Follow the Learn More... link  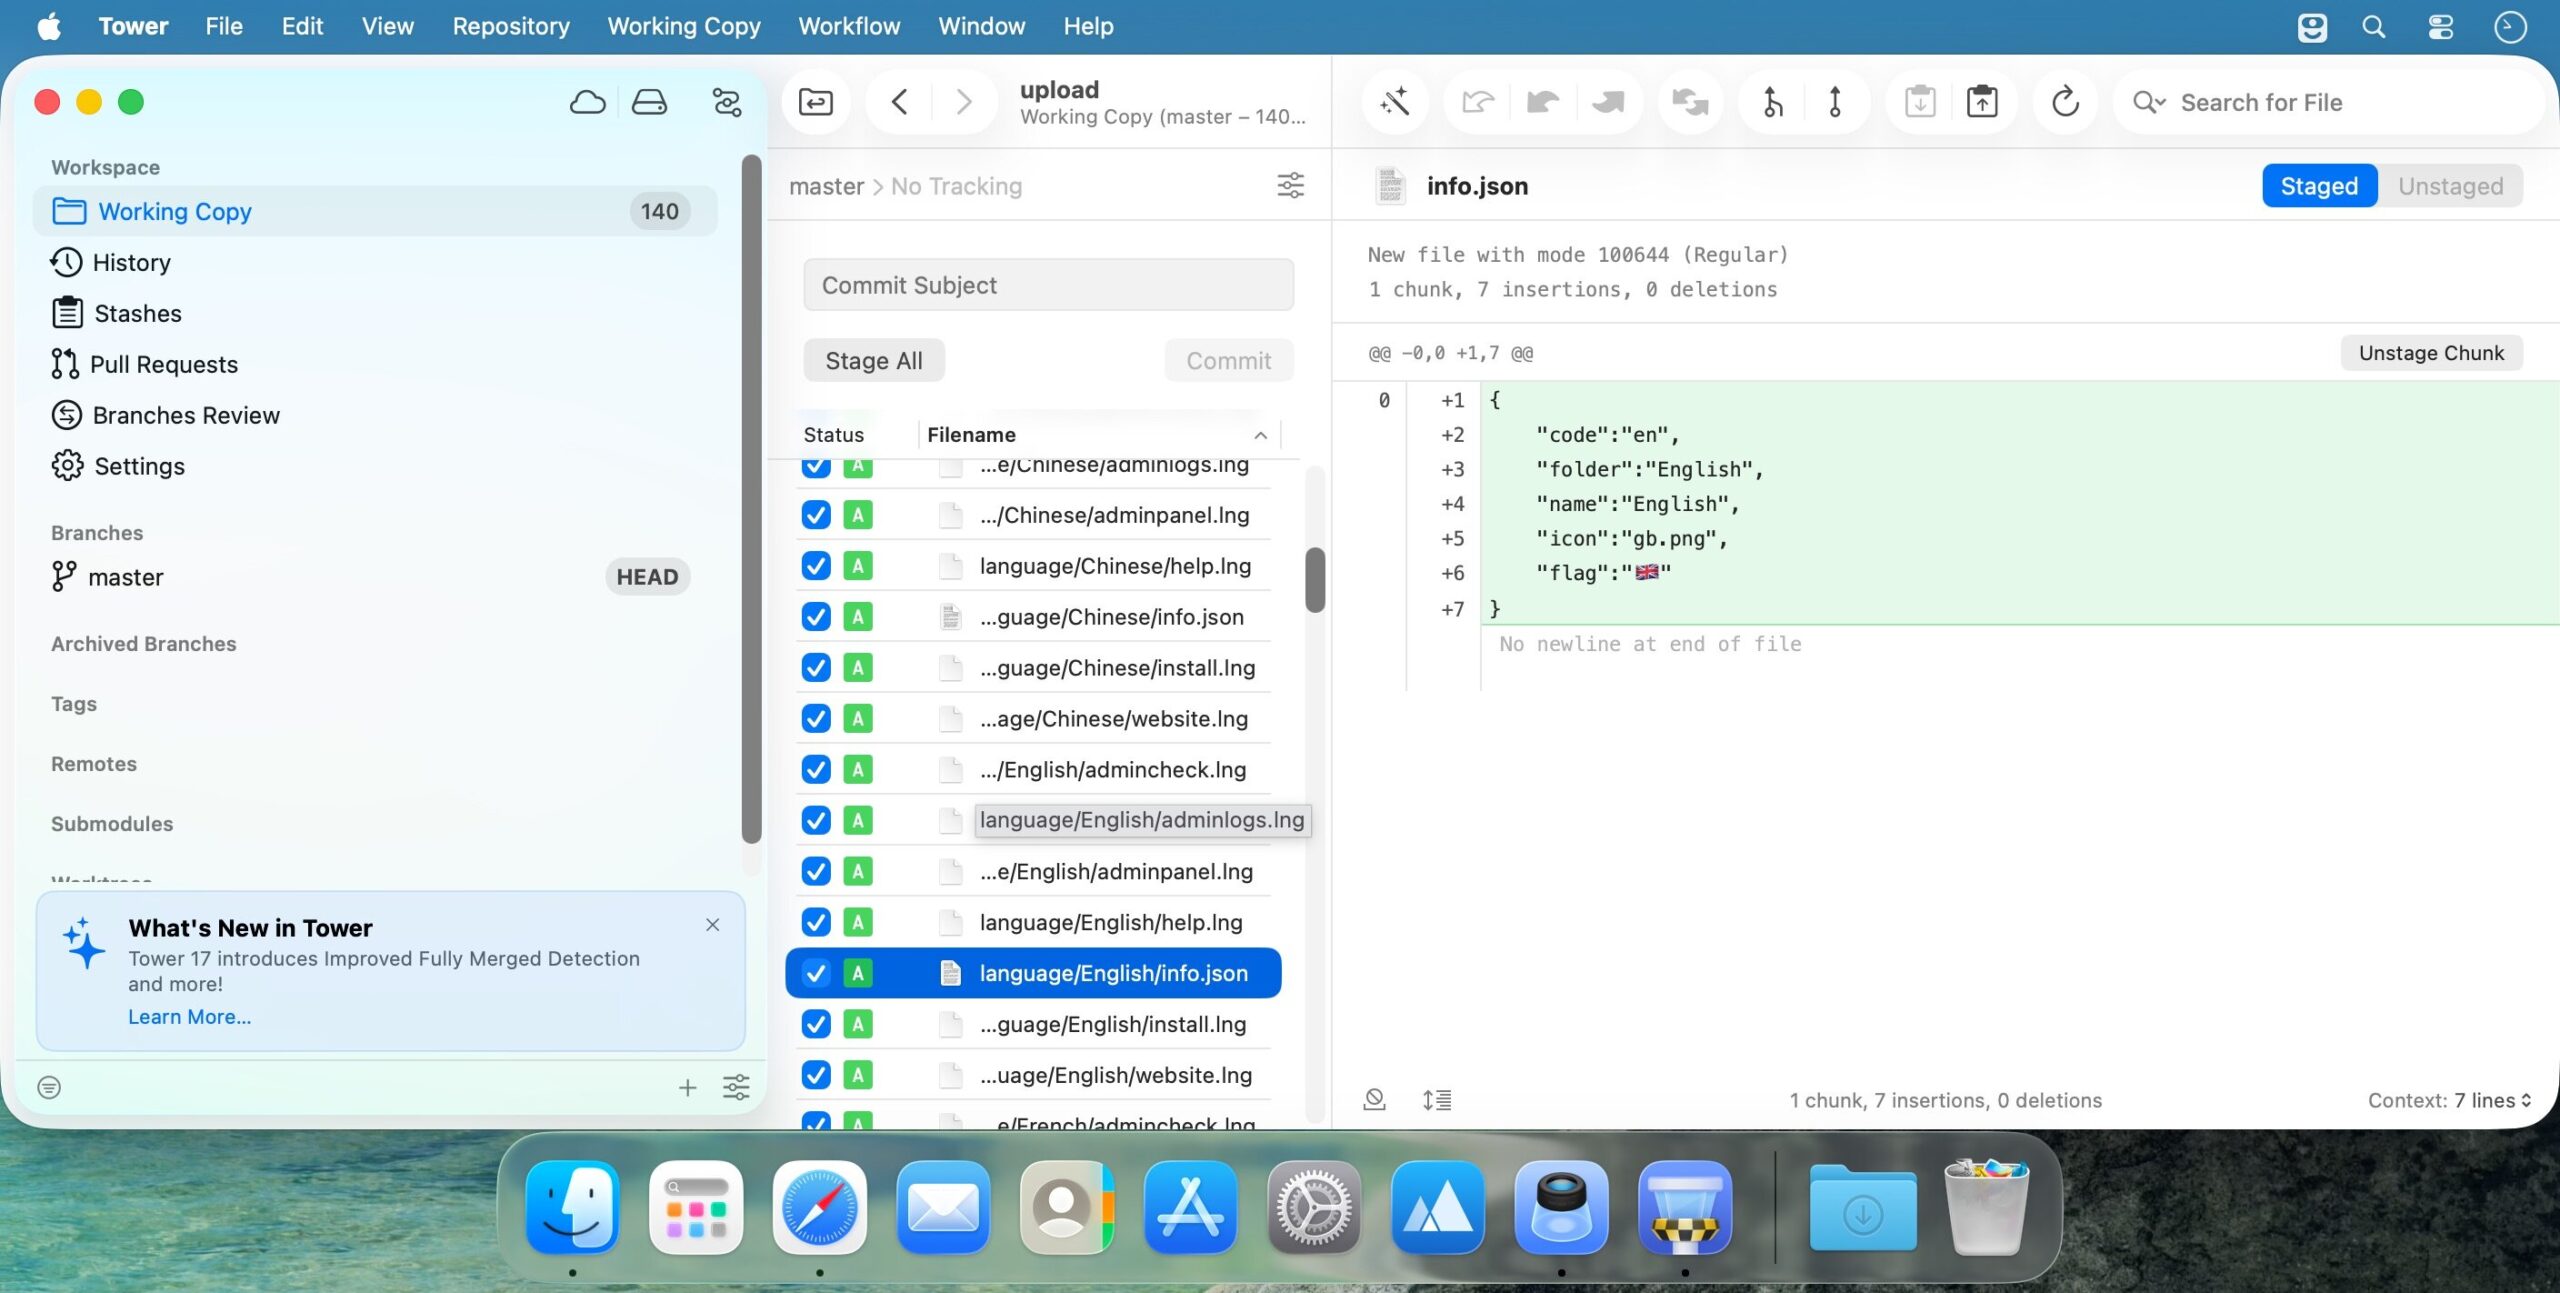190,1017
